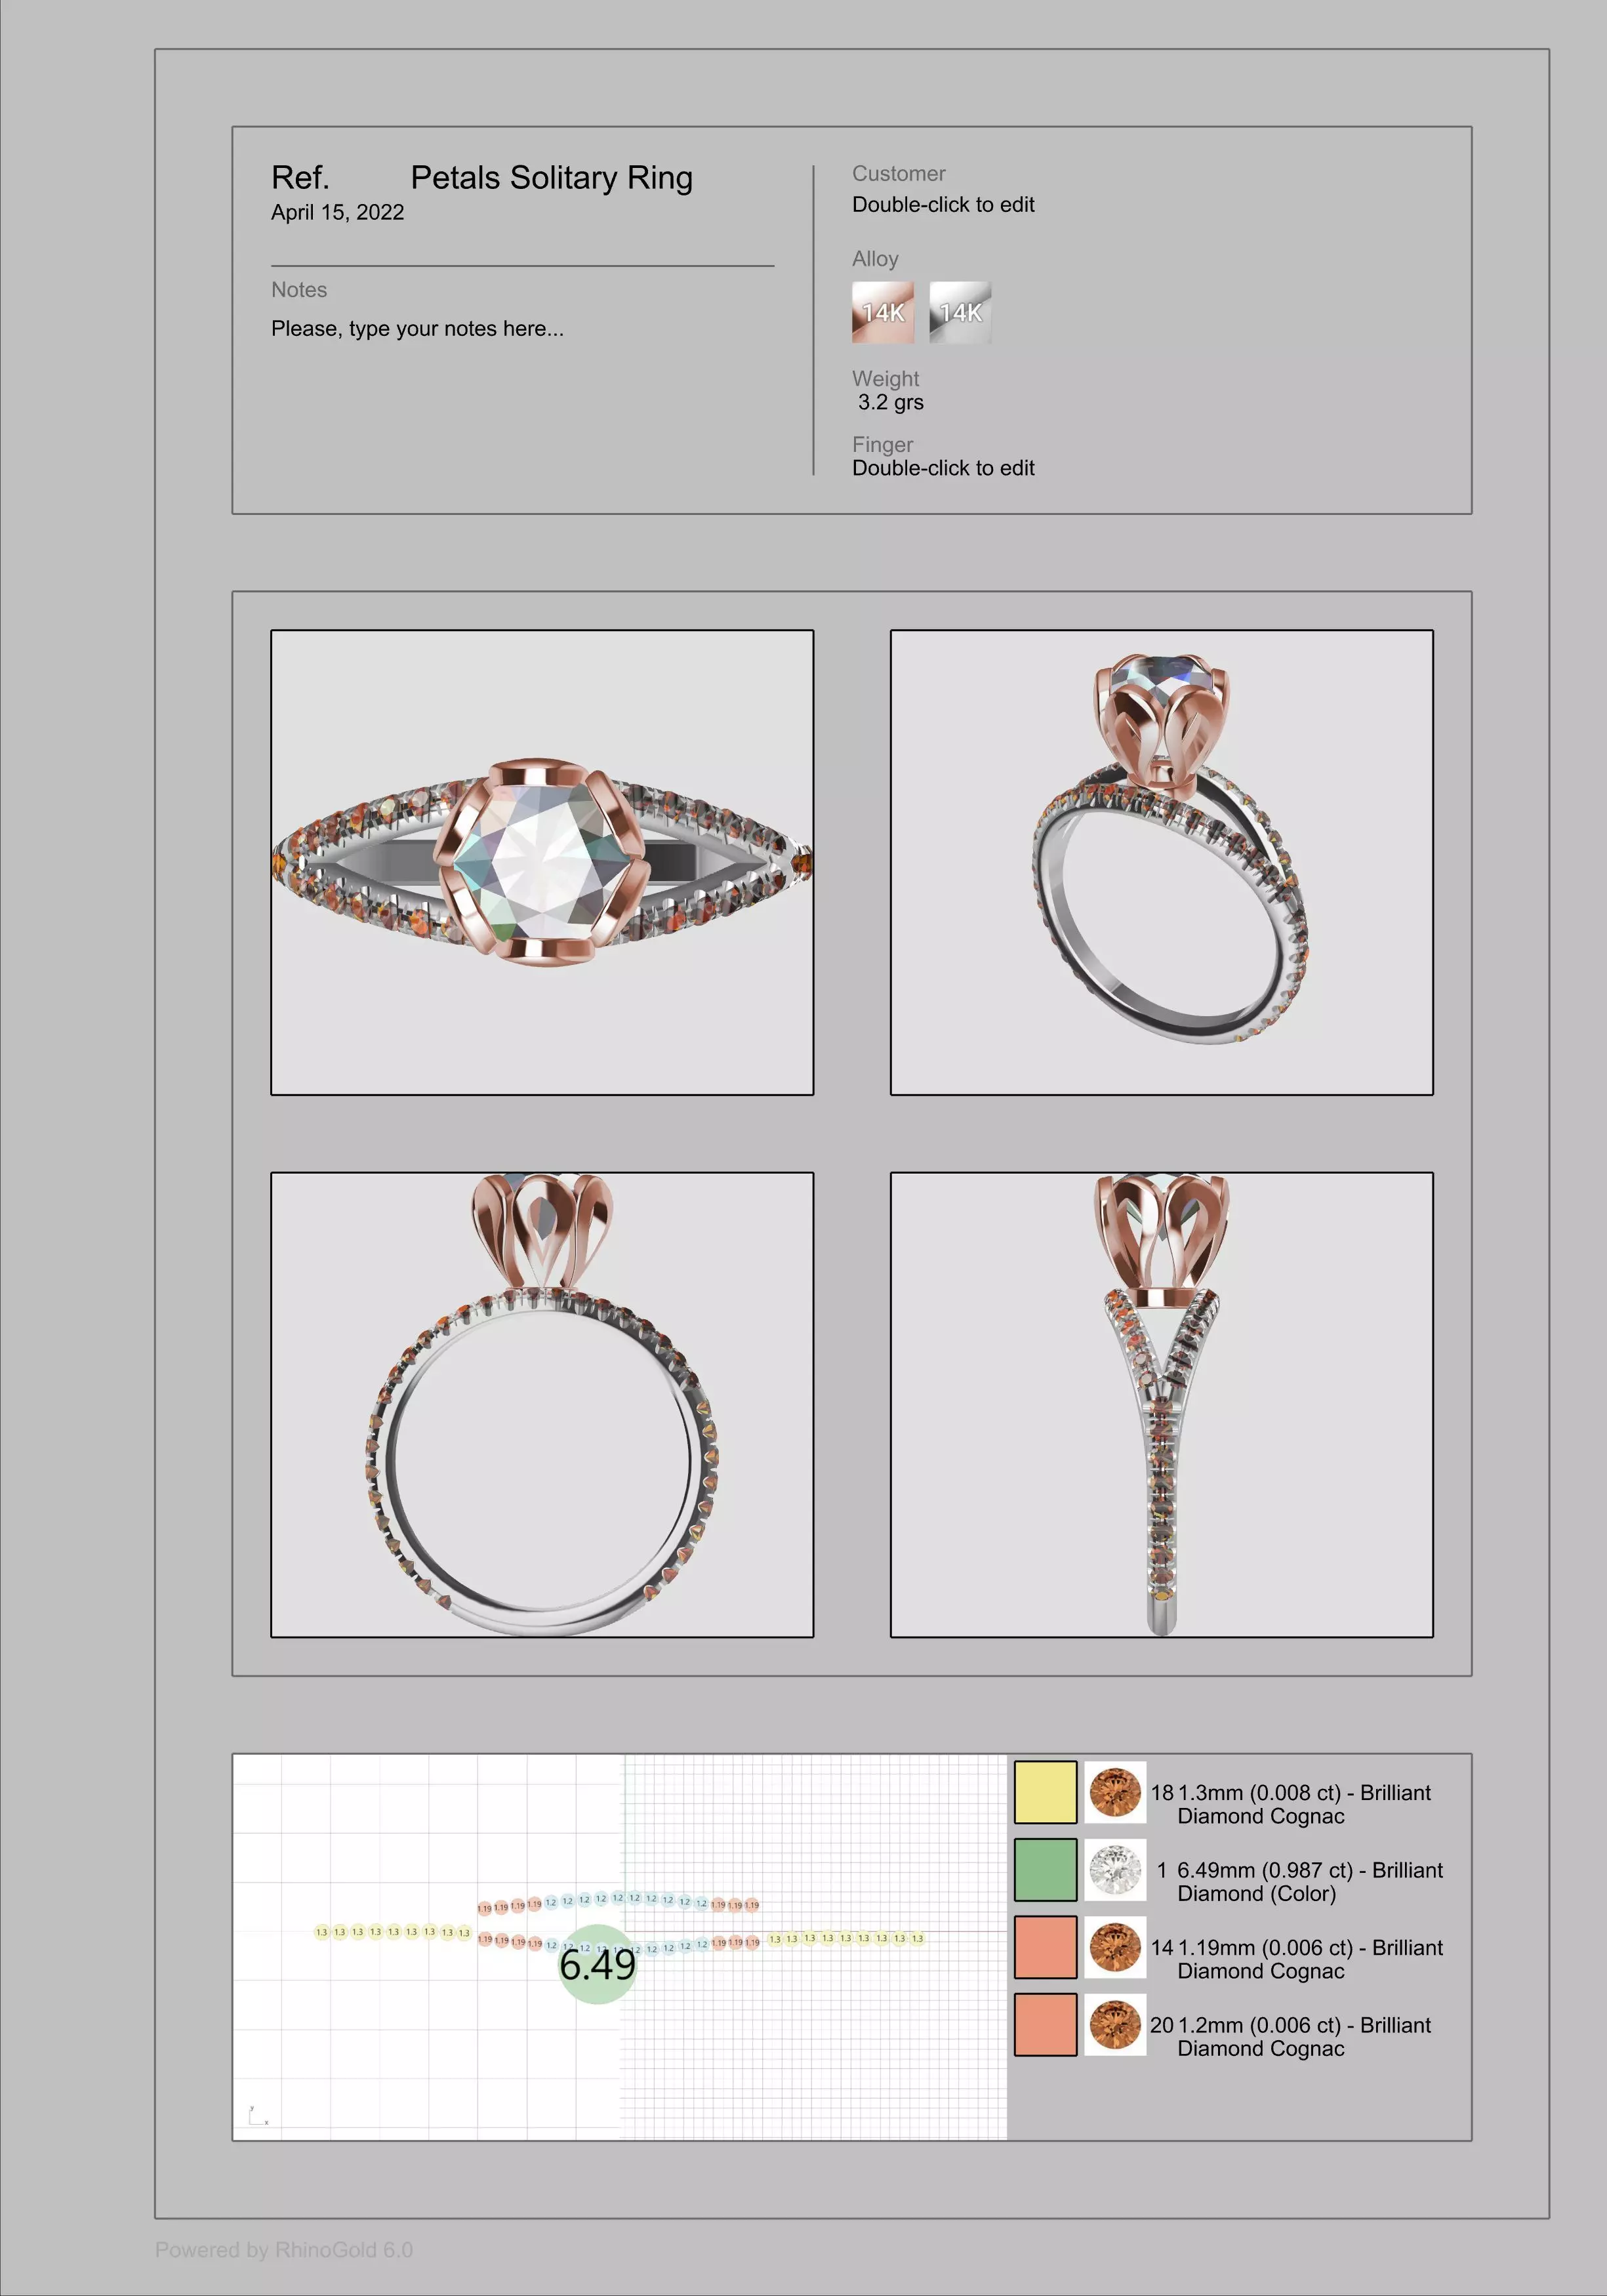Click '20 1.2mm (0.006 ct) - Brilliant Diamond Cognac'
This screenshot has width=1607, height=2296.
click(1290, 2036)
